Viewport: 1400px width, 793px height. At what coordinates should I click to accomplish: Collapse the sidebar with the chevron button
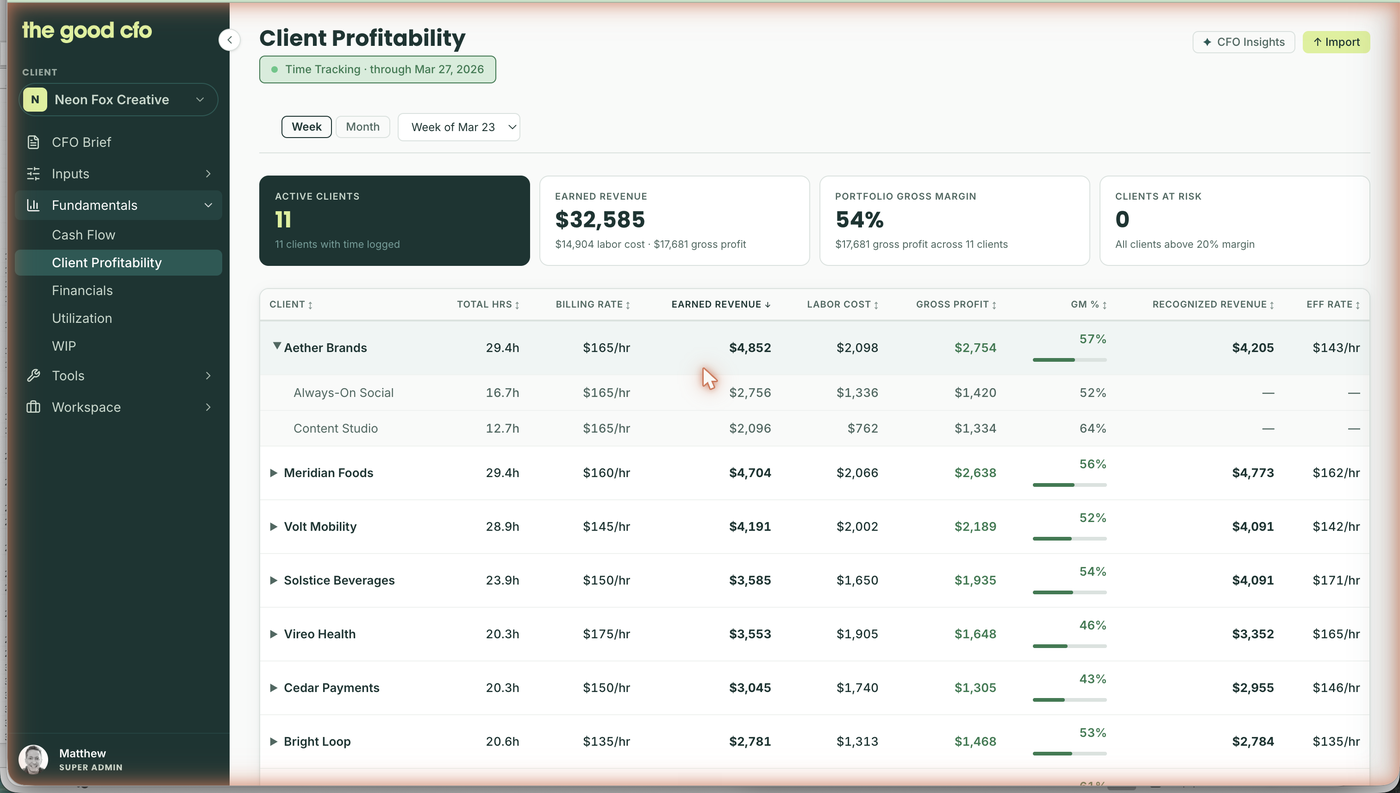coord(230,40)
